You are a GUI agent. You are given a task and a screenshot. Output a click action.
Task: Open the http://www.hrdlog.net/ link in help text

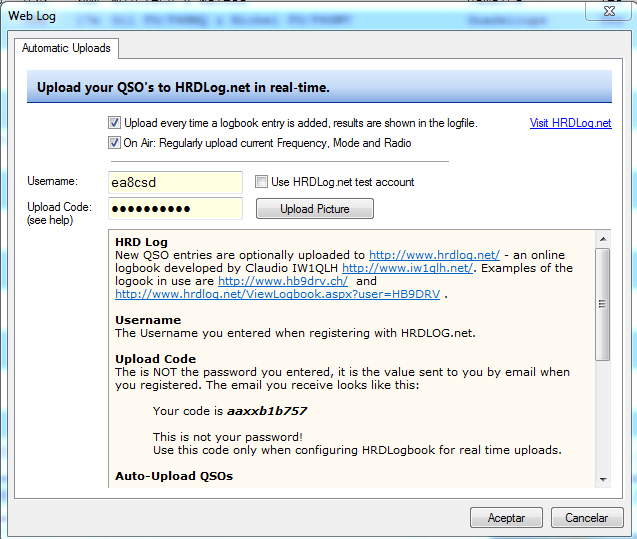(x=434, y=255)
